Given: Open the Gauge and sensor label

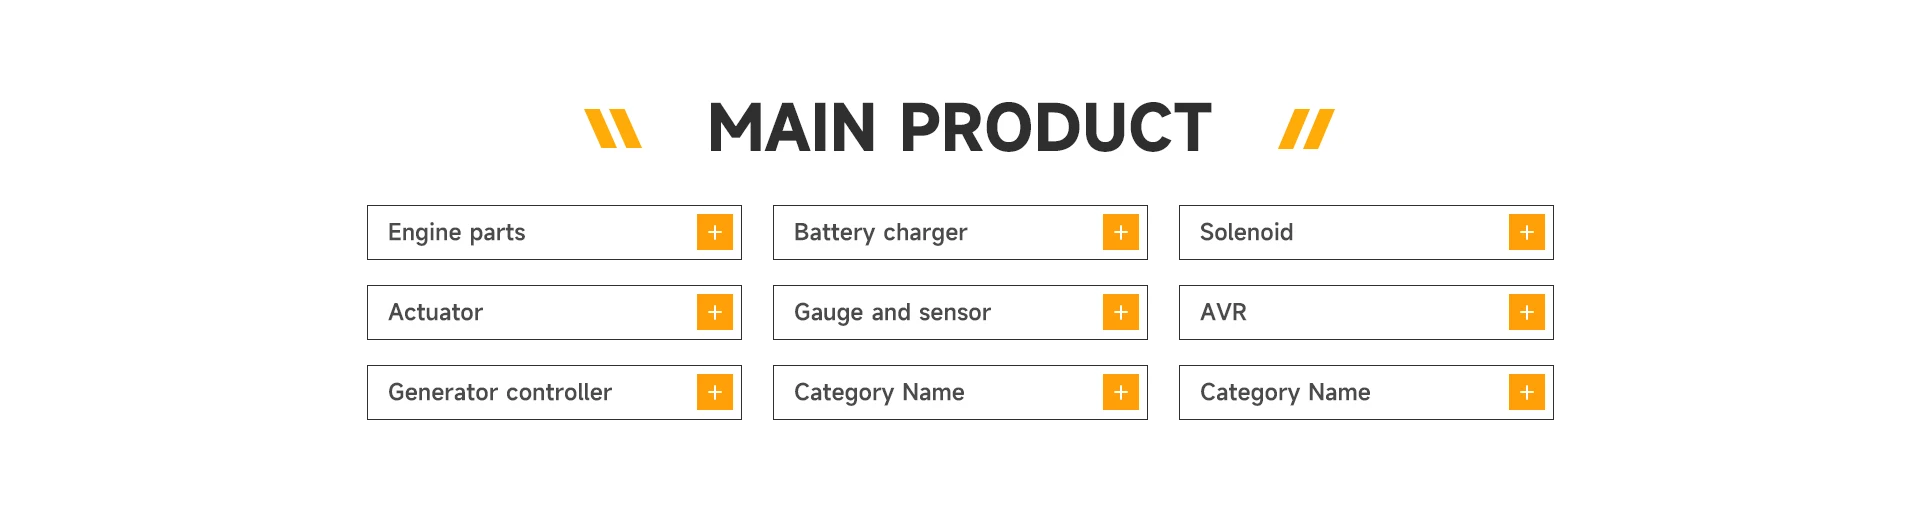Looking at the screenshot, I should point(892,312).
